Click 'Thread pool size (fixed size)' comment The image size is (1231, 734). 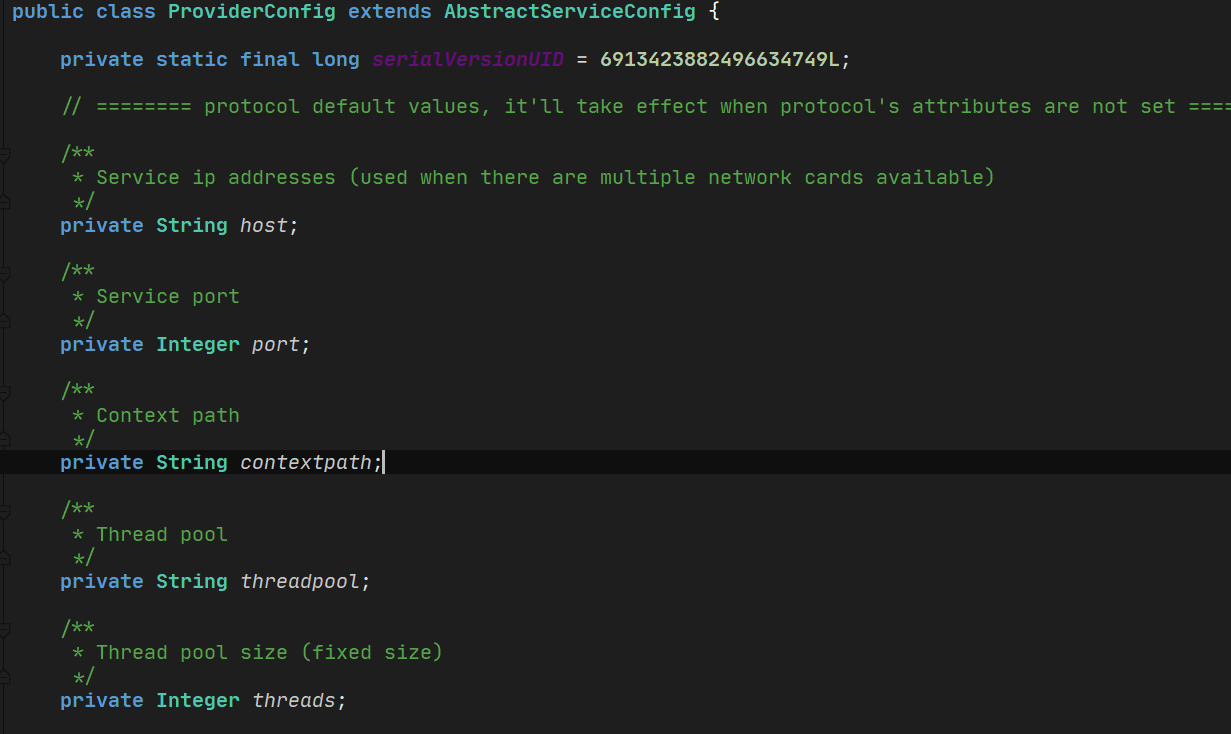coord(270,652)
